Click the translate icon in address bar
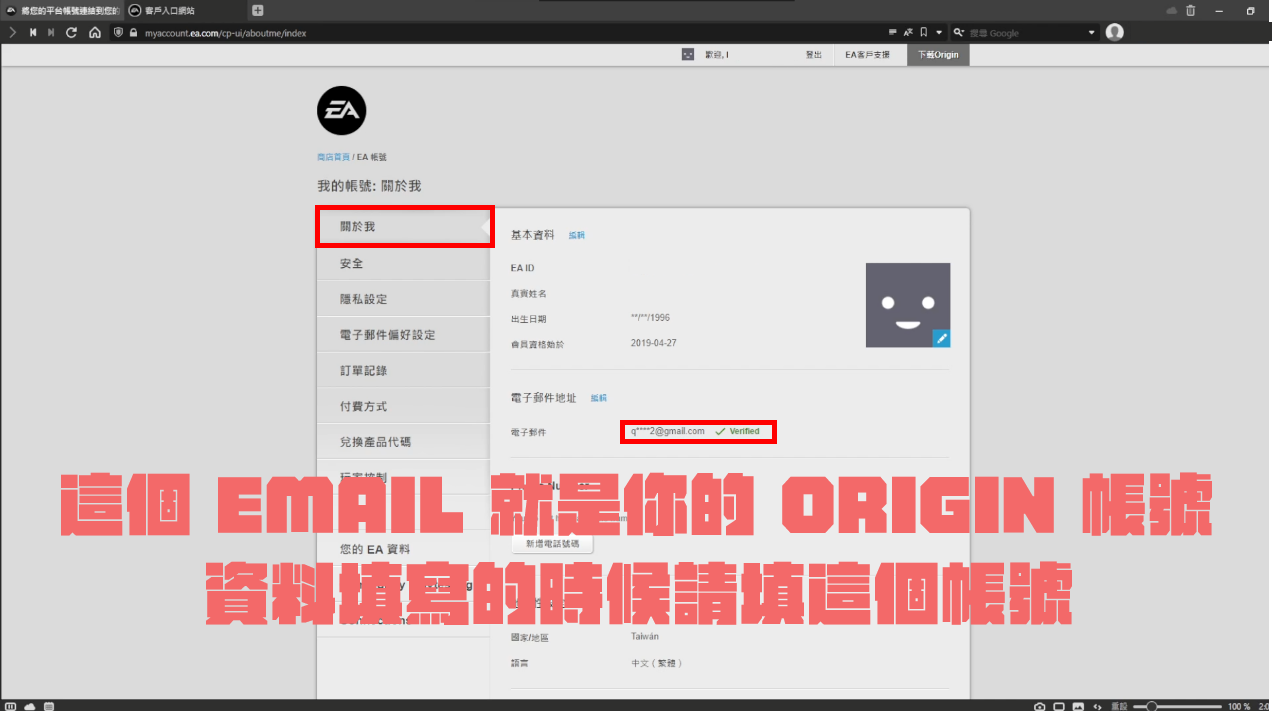 (908, 33)
